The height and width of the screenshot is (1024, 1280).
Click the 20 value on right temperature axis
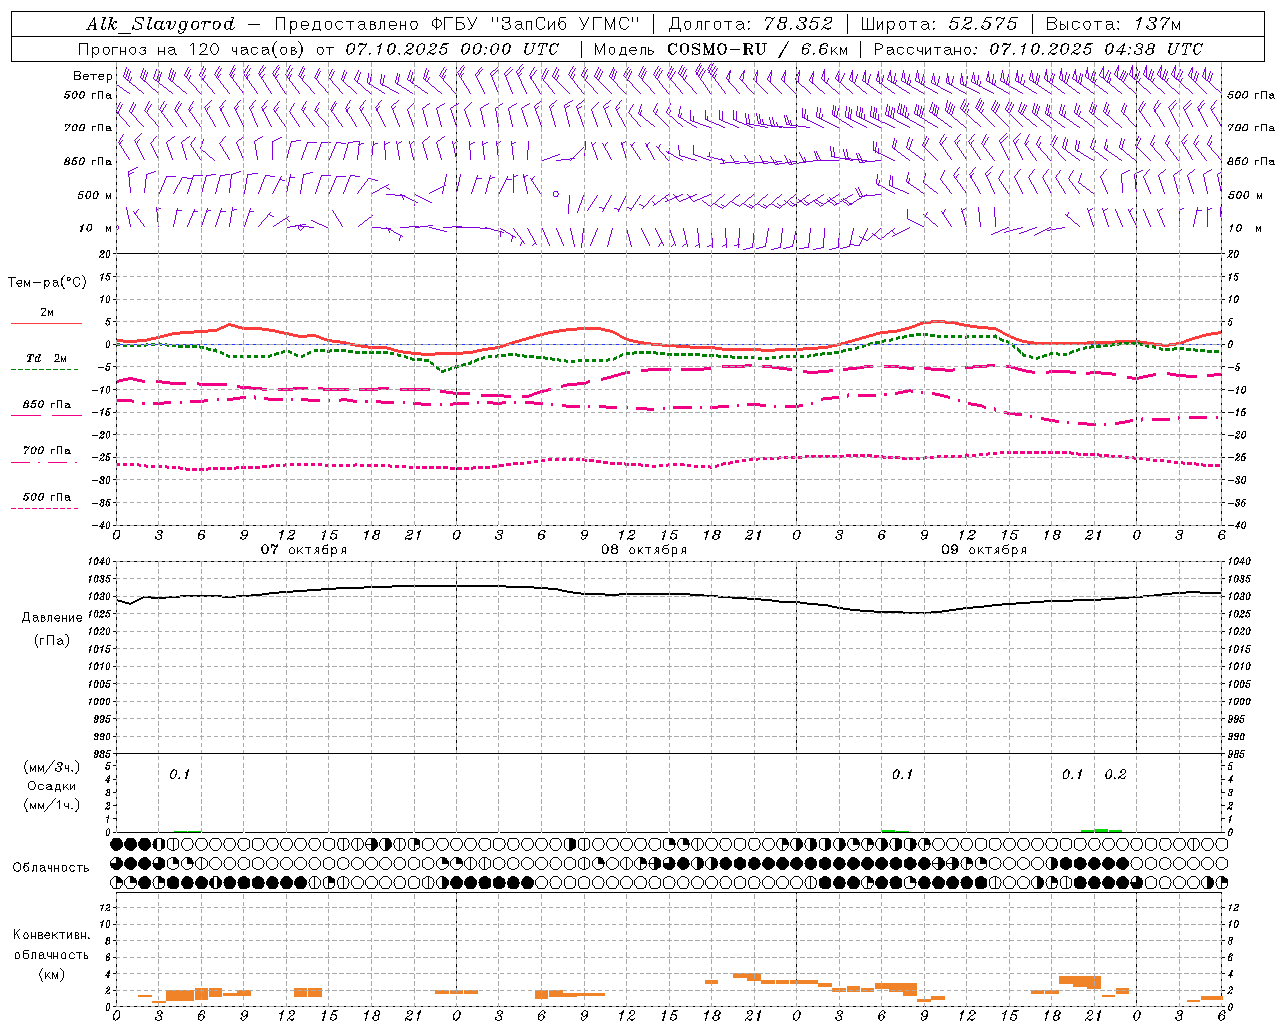[x=1234, y=254]
